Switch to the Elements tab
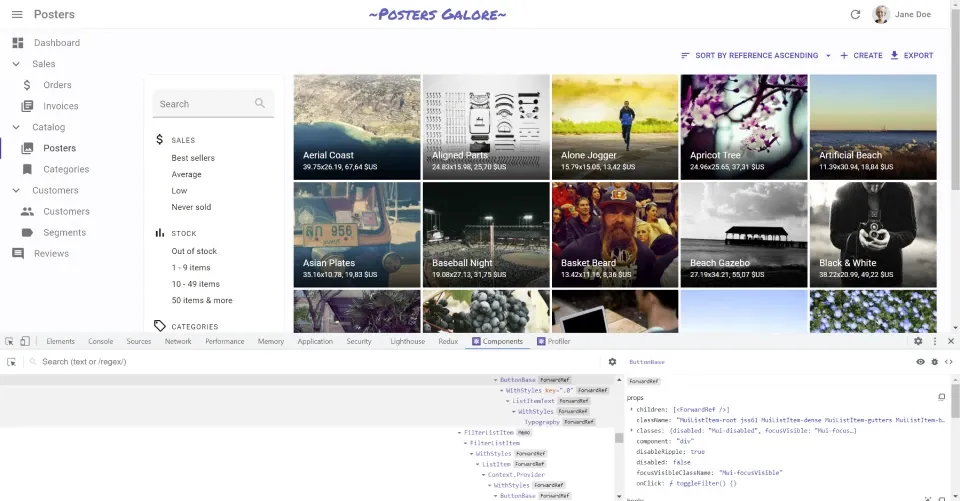This screenshot has height=501, width=960. pyautogui.click(x=60, y=341)
